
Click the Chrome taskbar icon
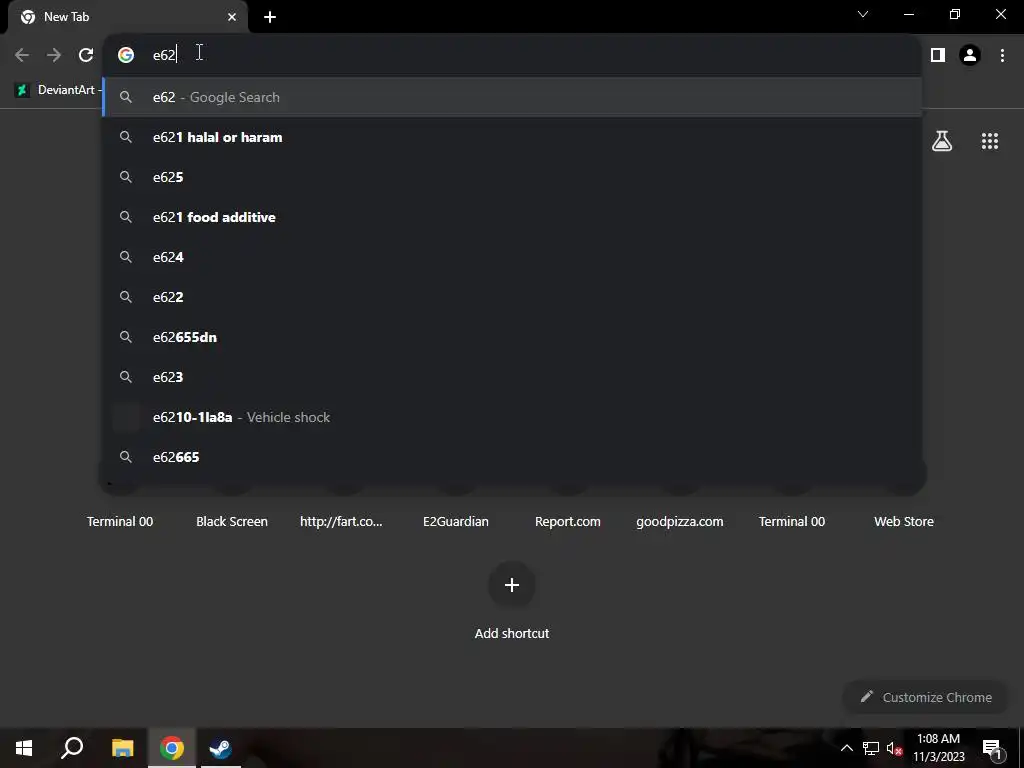coord(172,748)
